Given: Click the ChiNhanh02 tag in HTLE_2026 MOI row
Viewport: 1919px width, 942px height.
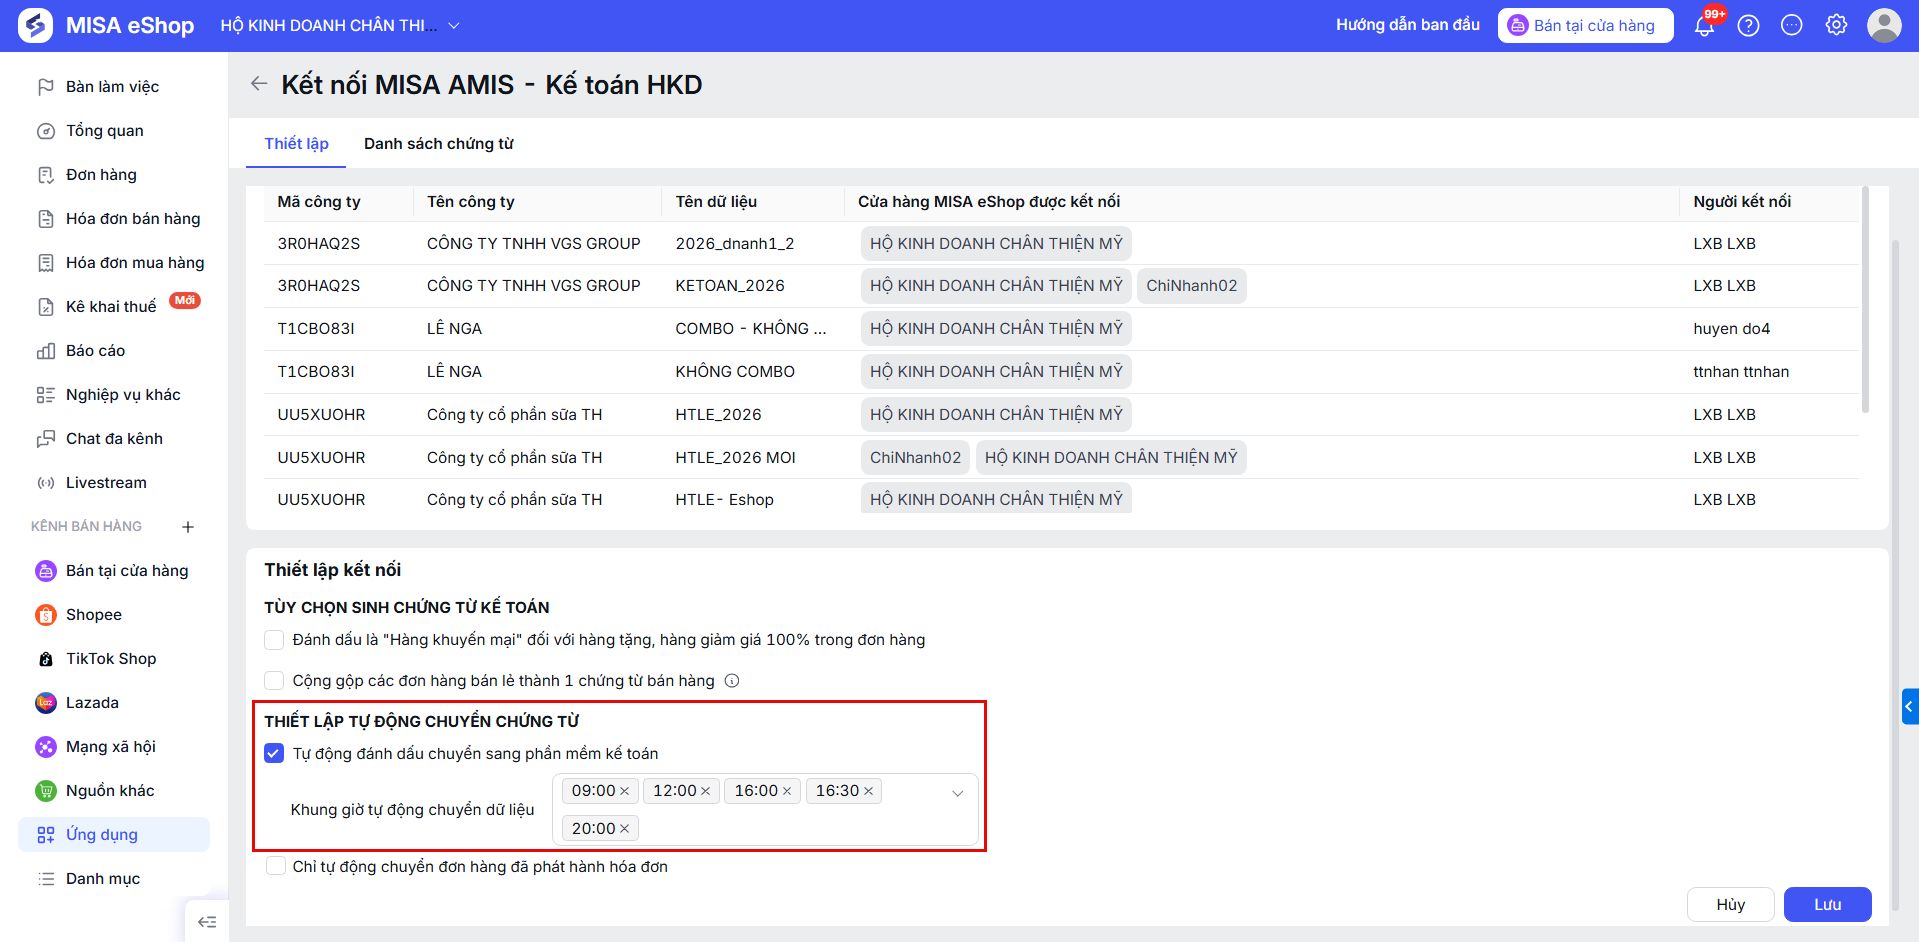Looking at the screenshot, I should 915,458.
